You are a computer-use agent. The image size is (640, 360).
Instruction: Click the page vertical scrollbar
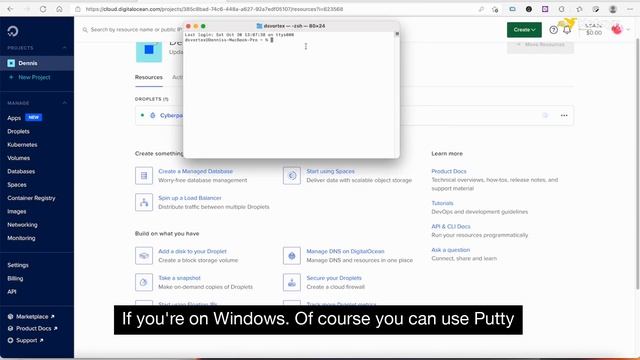(x=638, y=163)
